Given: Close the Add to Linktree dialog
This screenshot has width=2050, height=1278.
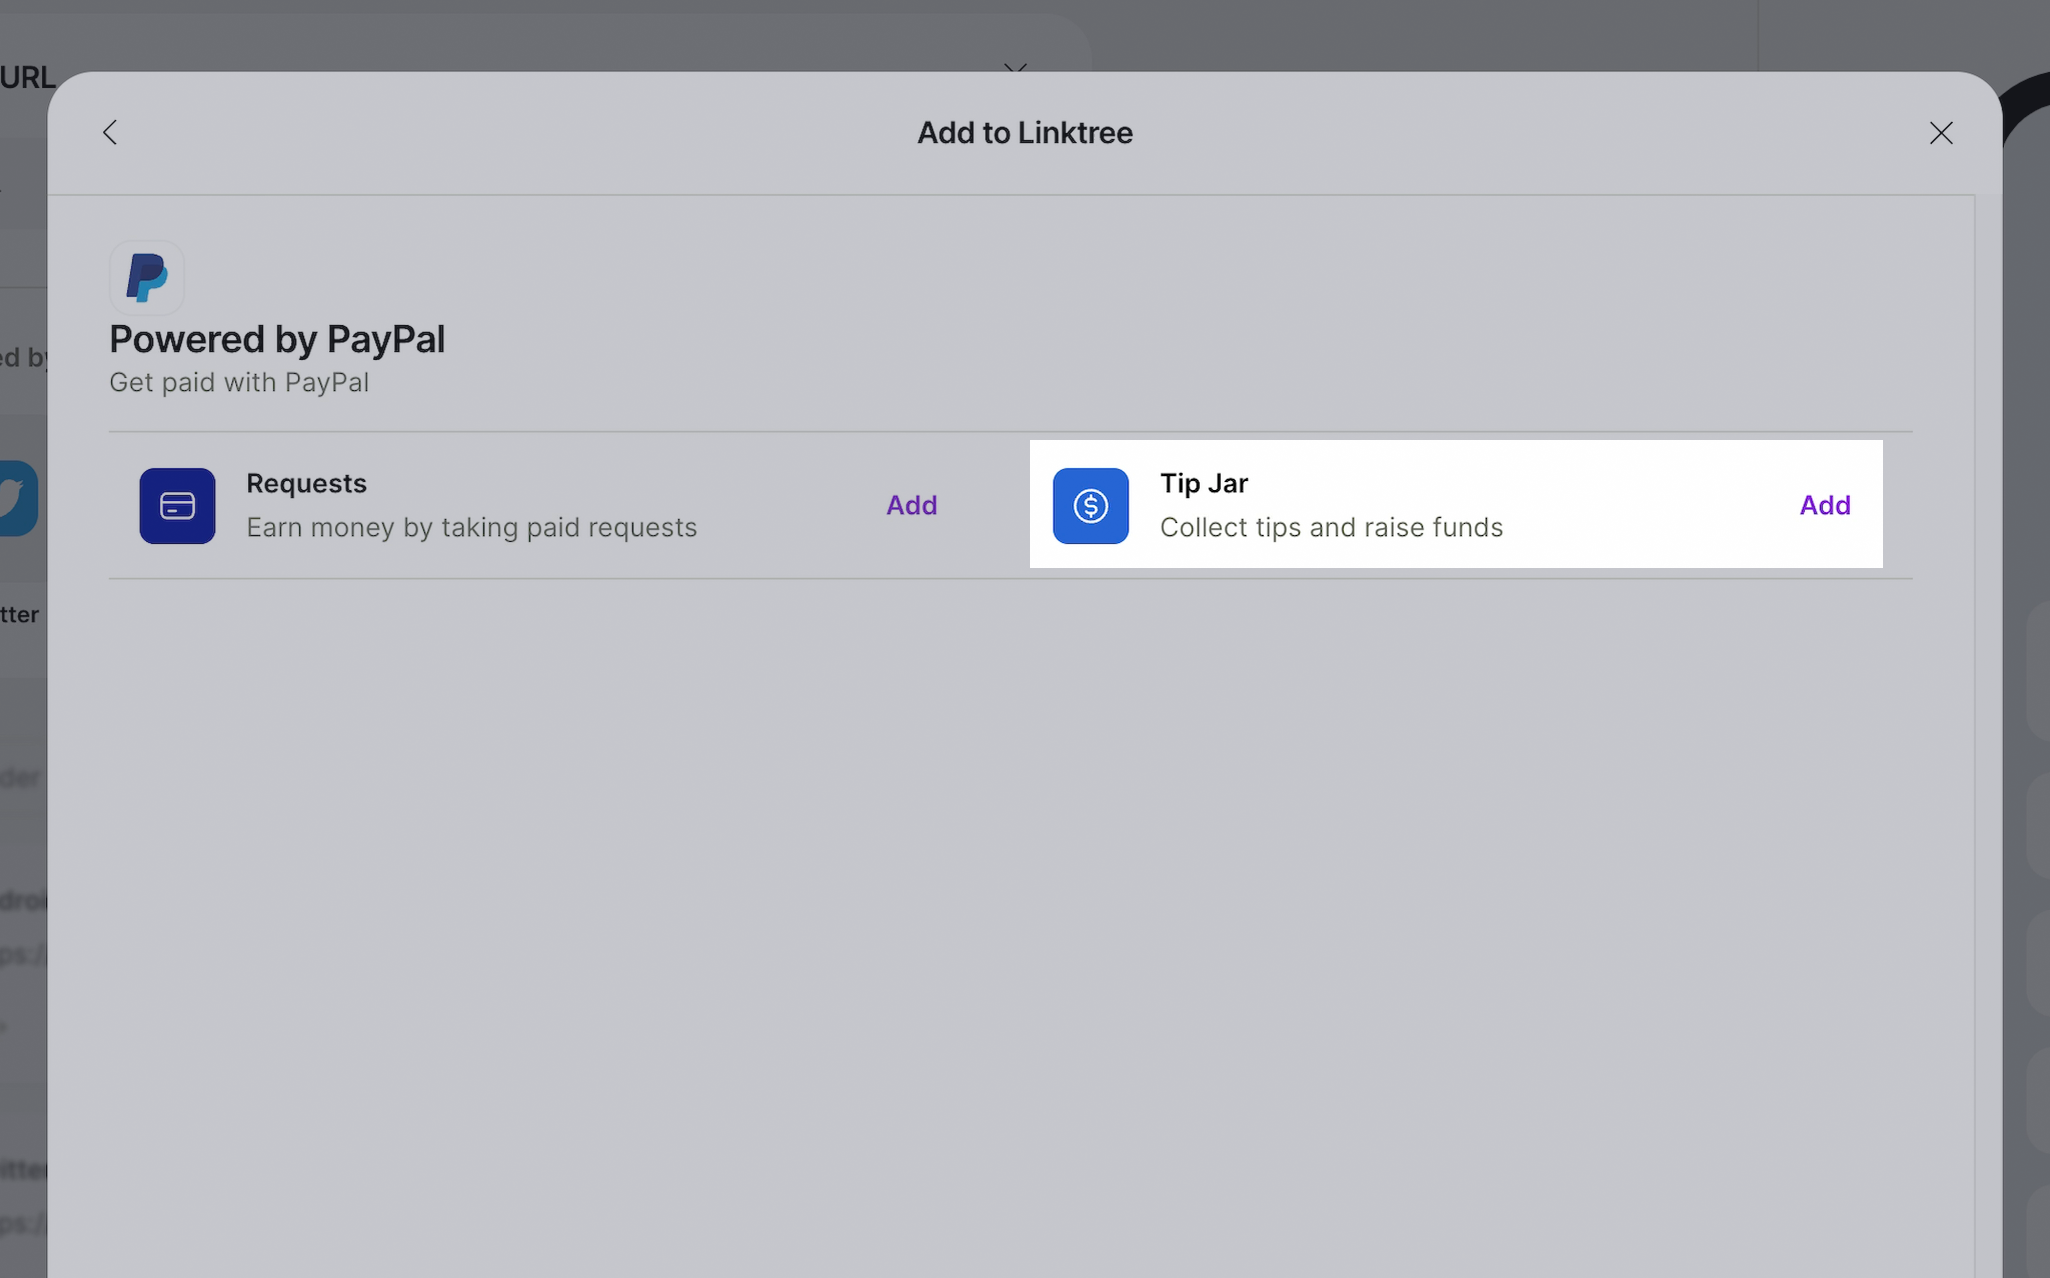Looking at the screenshot, I should 1940,133.
